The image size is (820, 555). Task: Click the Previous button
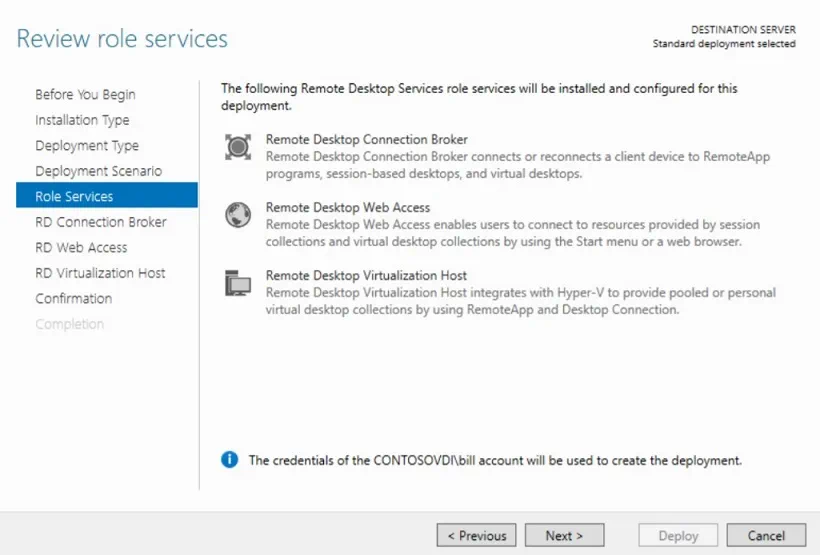pos(477,535)
